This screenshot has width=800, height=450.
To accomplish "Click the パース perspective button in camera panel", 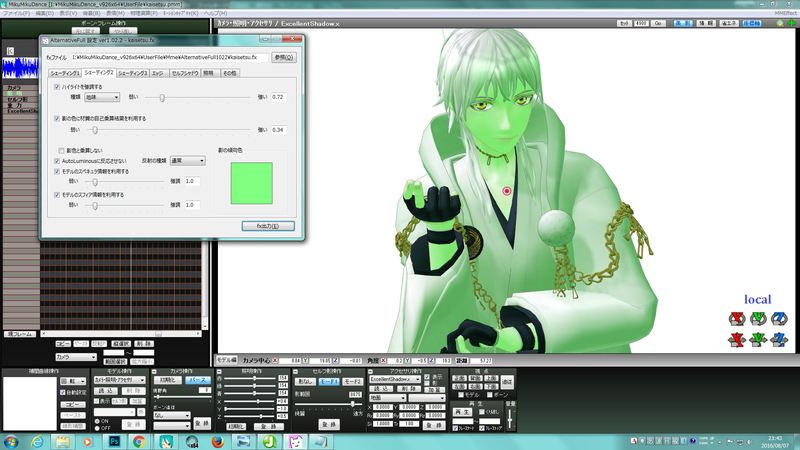I will tap(197, 380).
